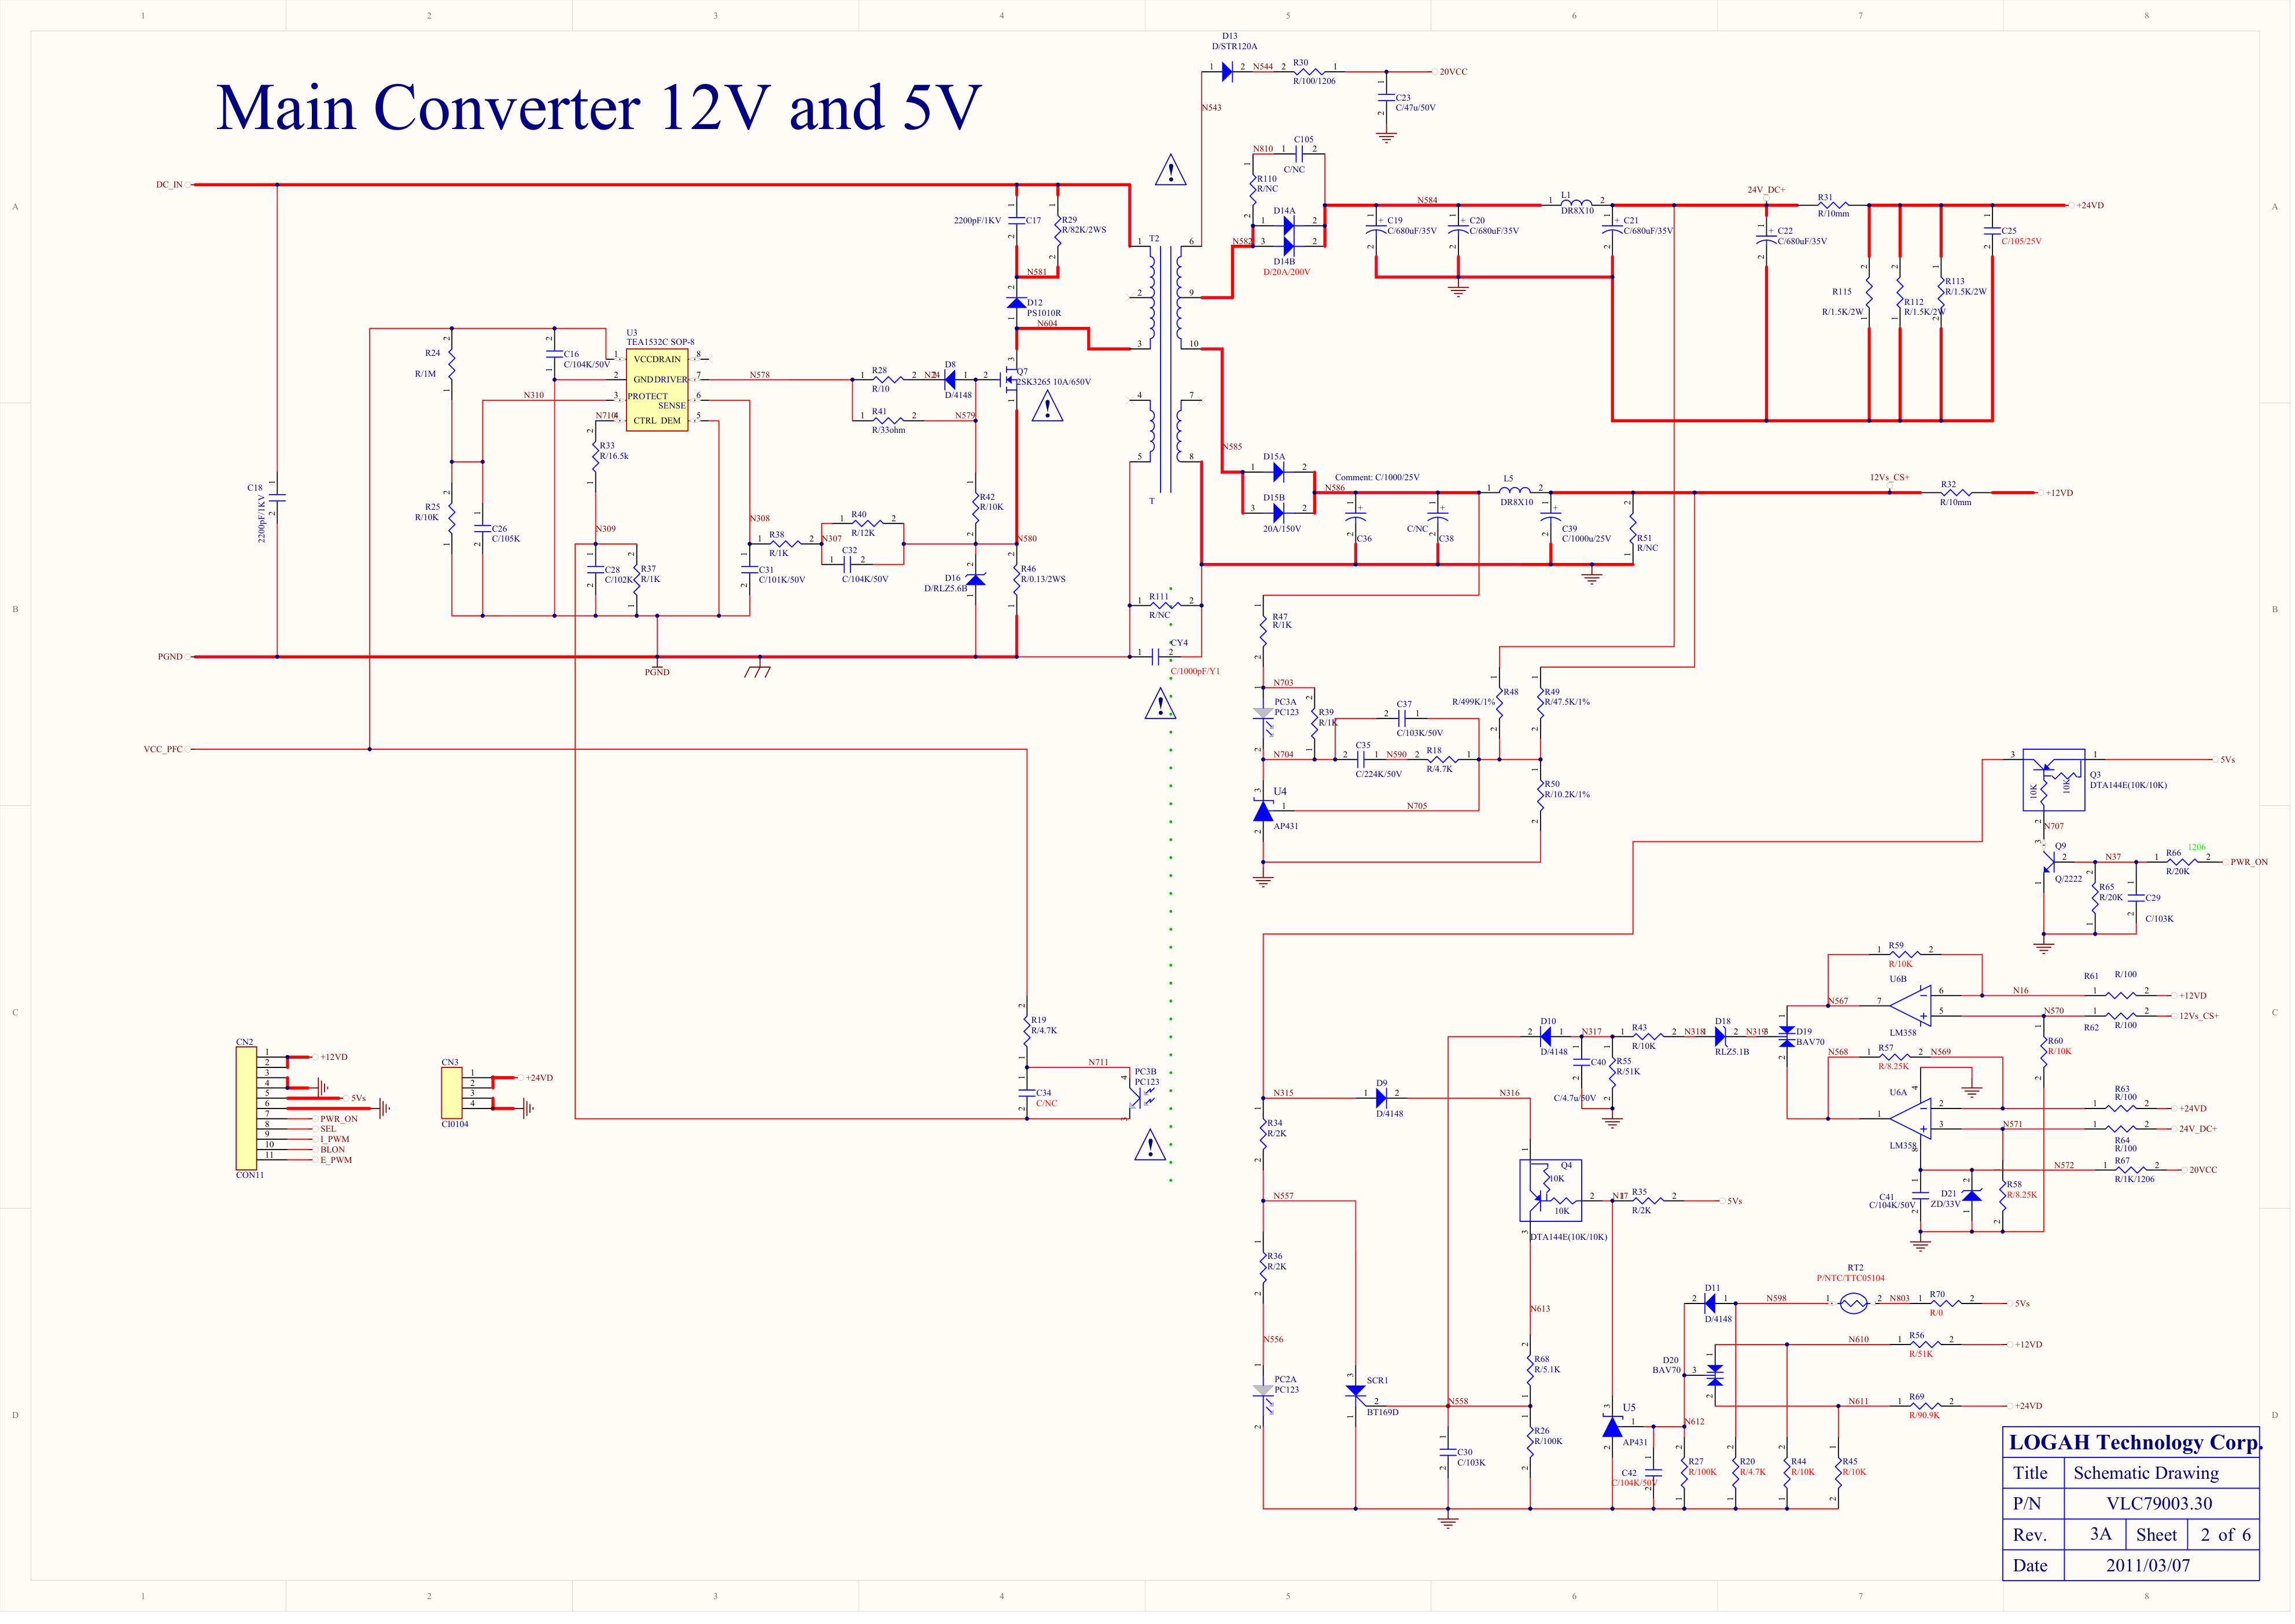Click the N578 net label on driver line
This screenshot has width=2295, height=1624.
(x=761, y=375)
